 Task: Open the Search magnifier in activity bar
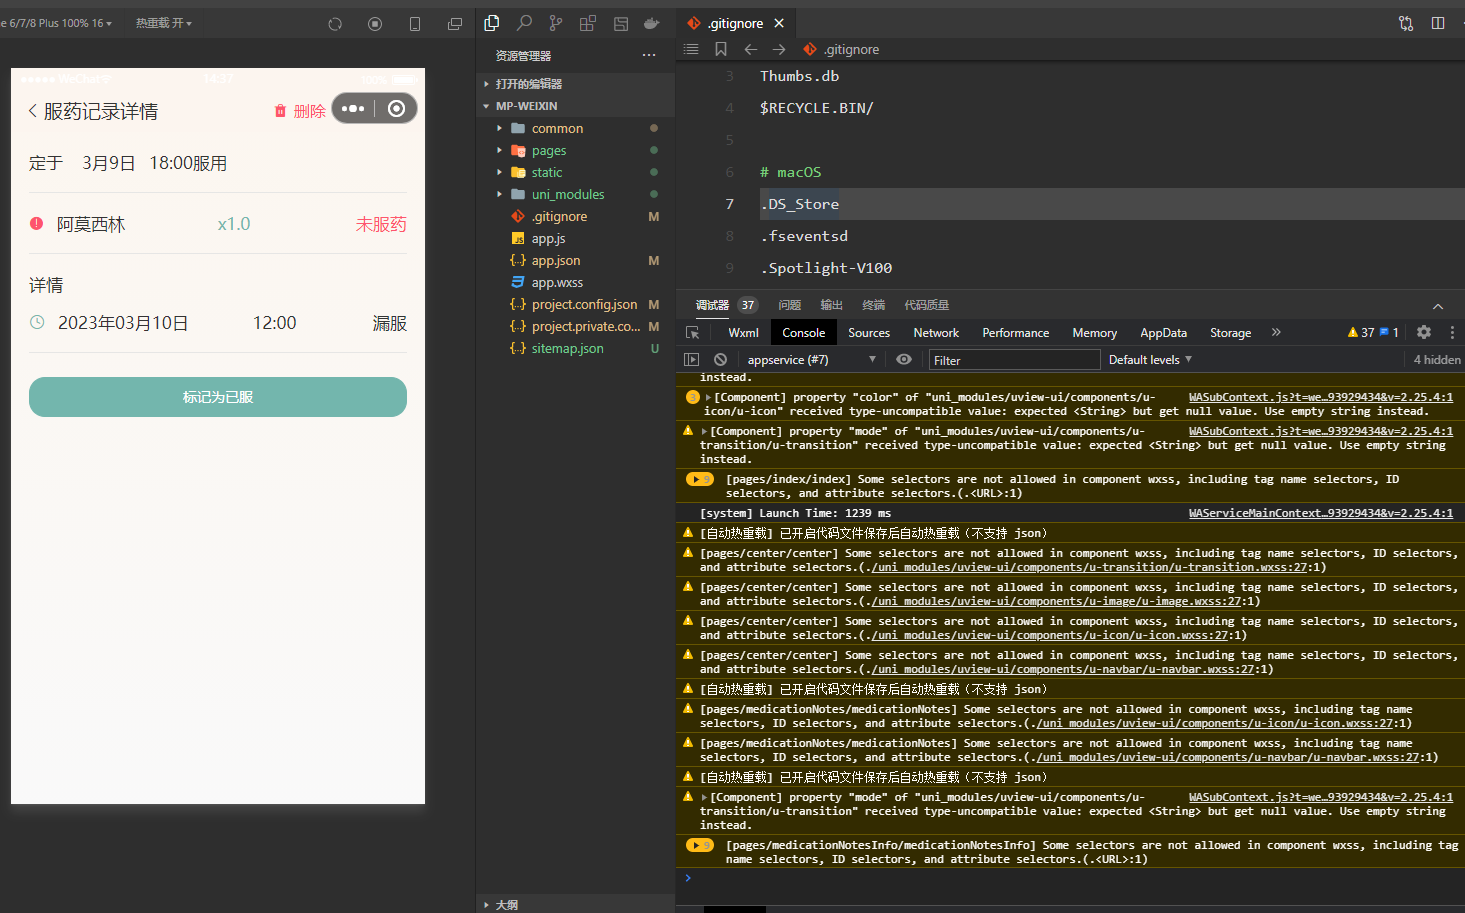tap(524, 23)
